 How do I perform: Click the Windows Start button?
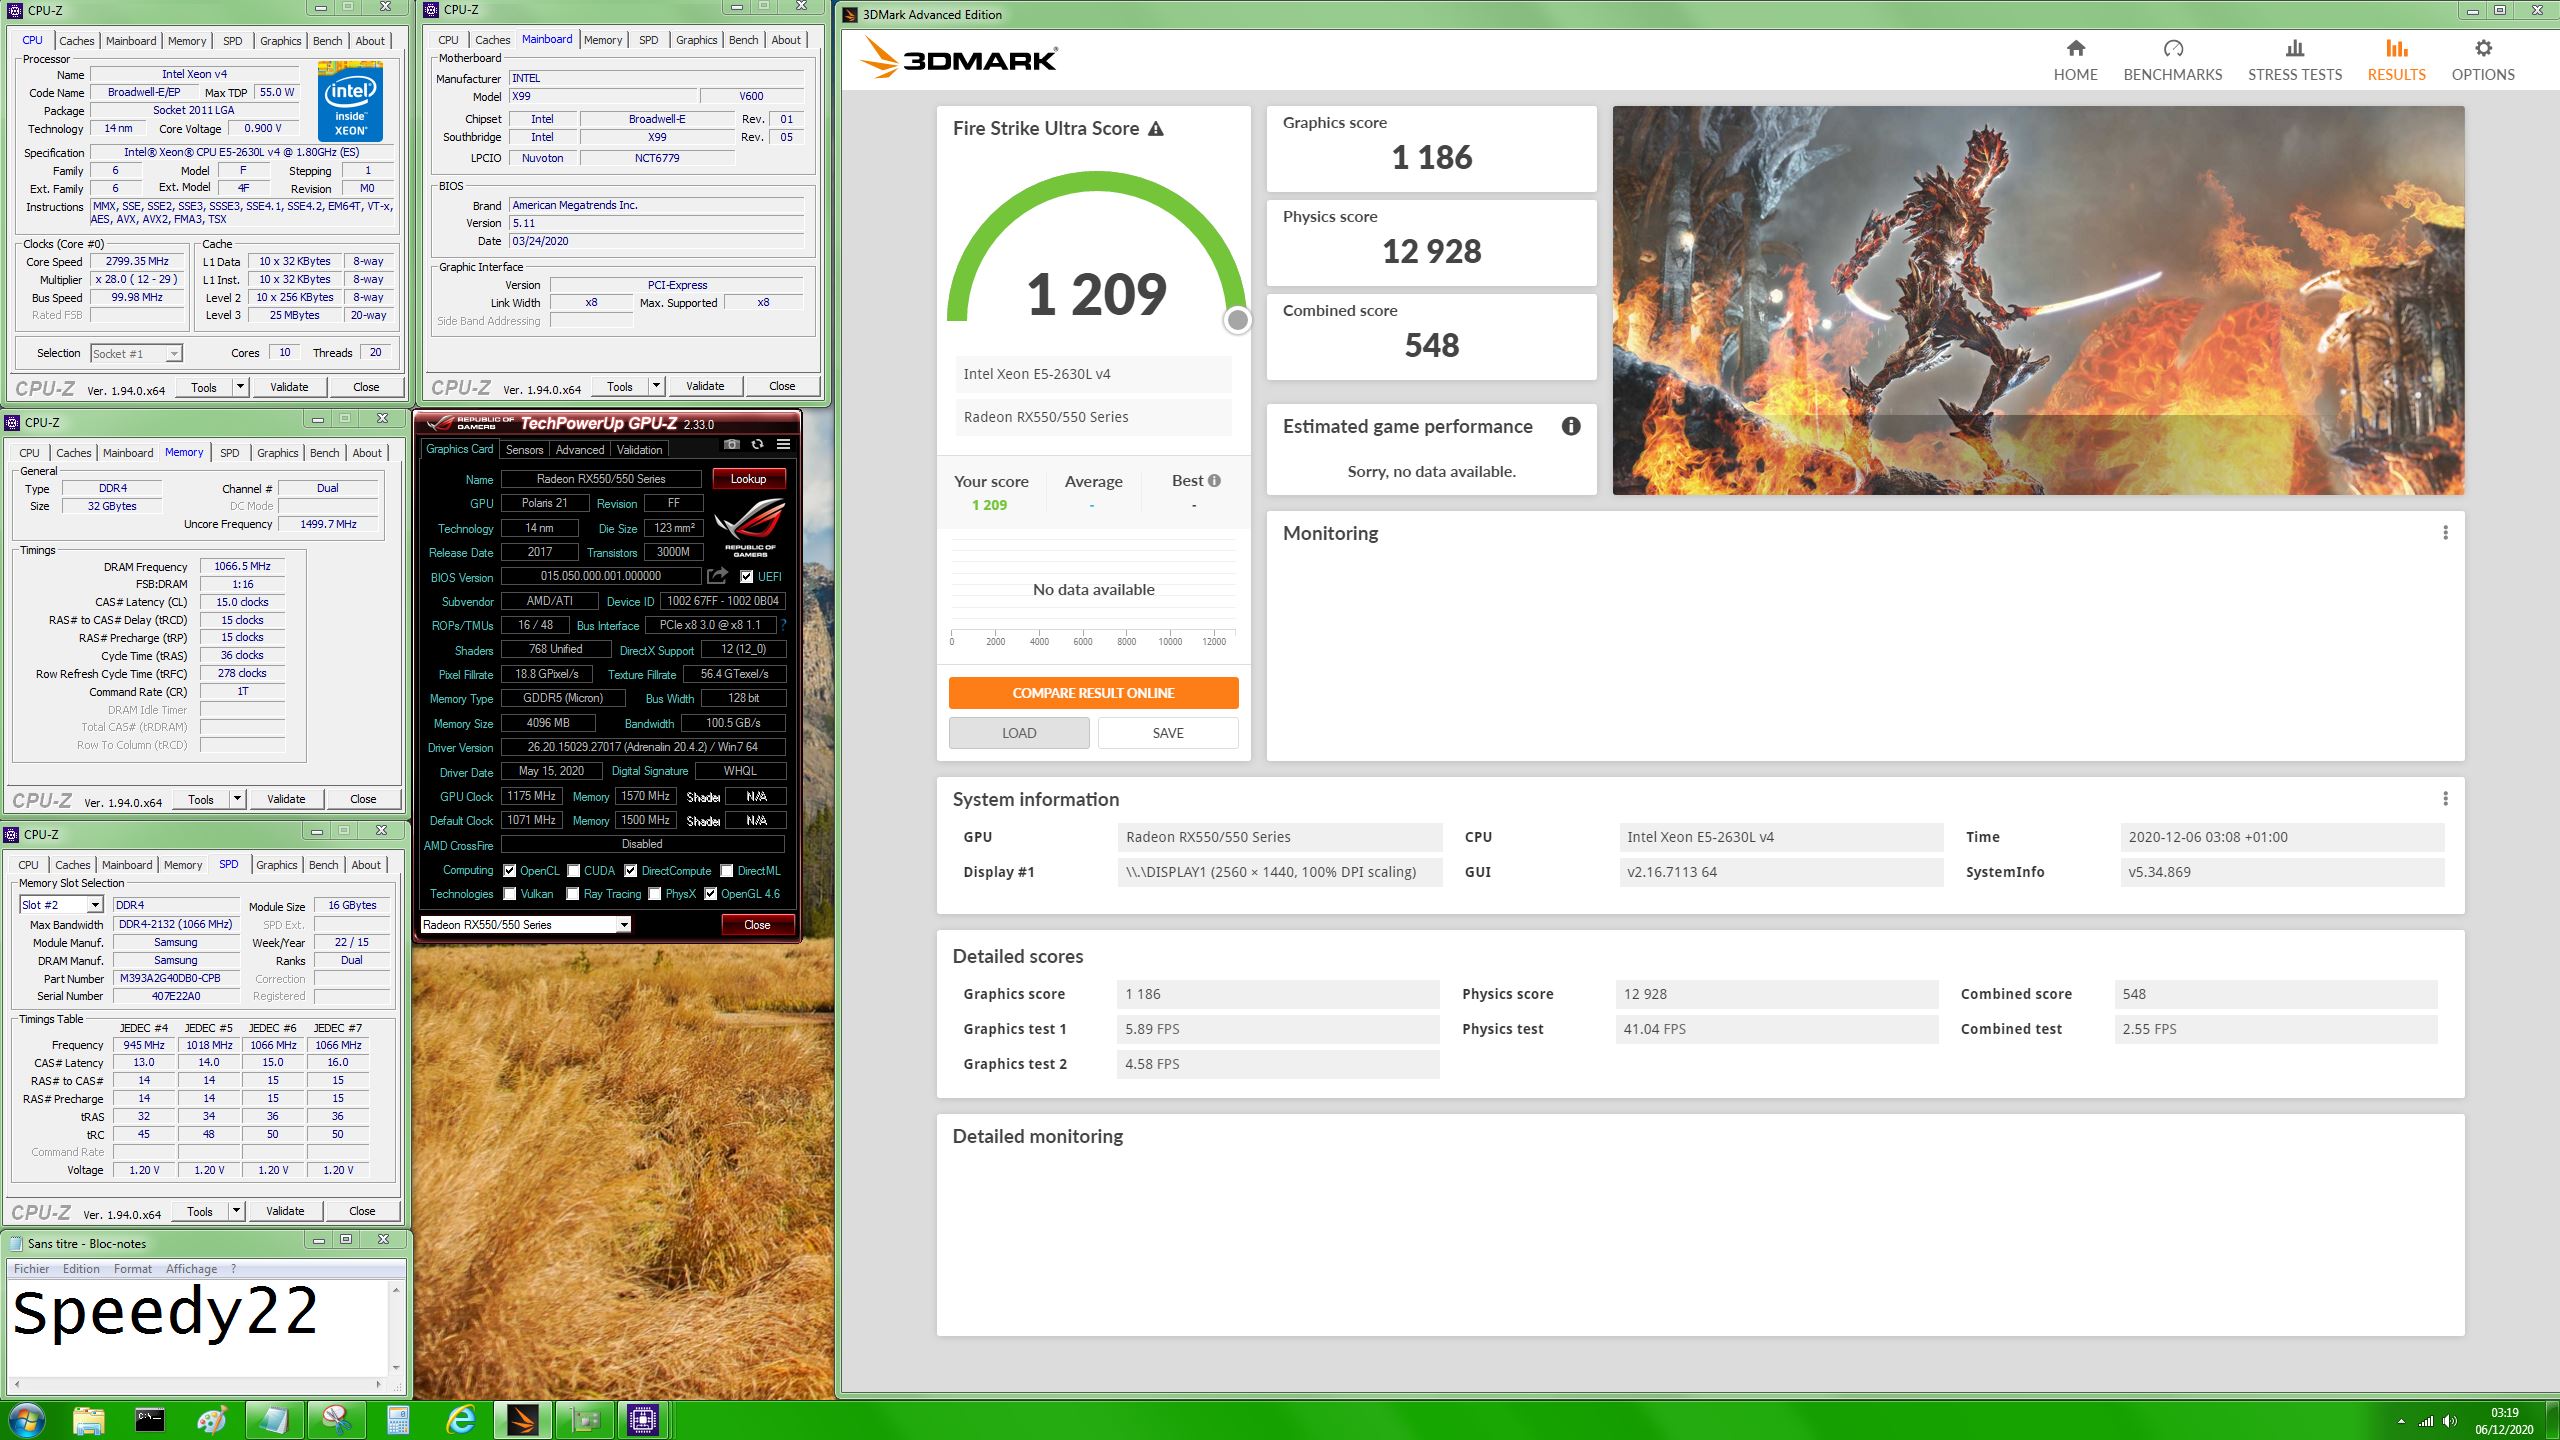point(26,1419)
